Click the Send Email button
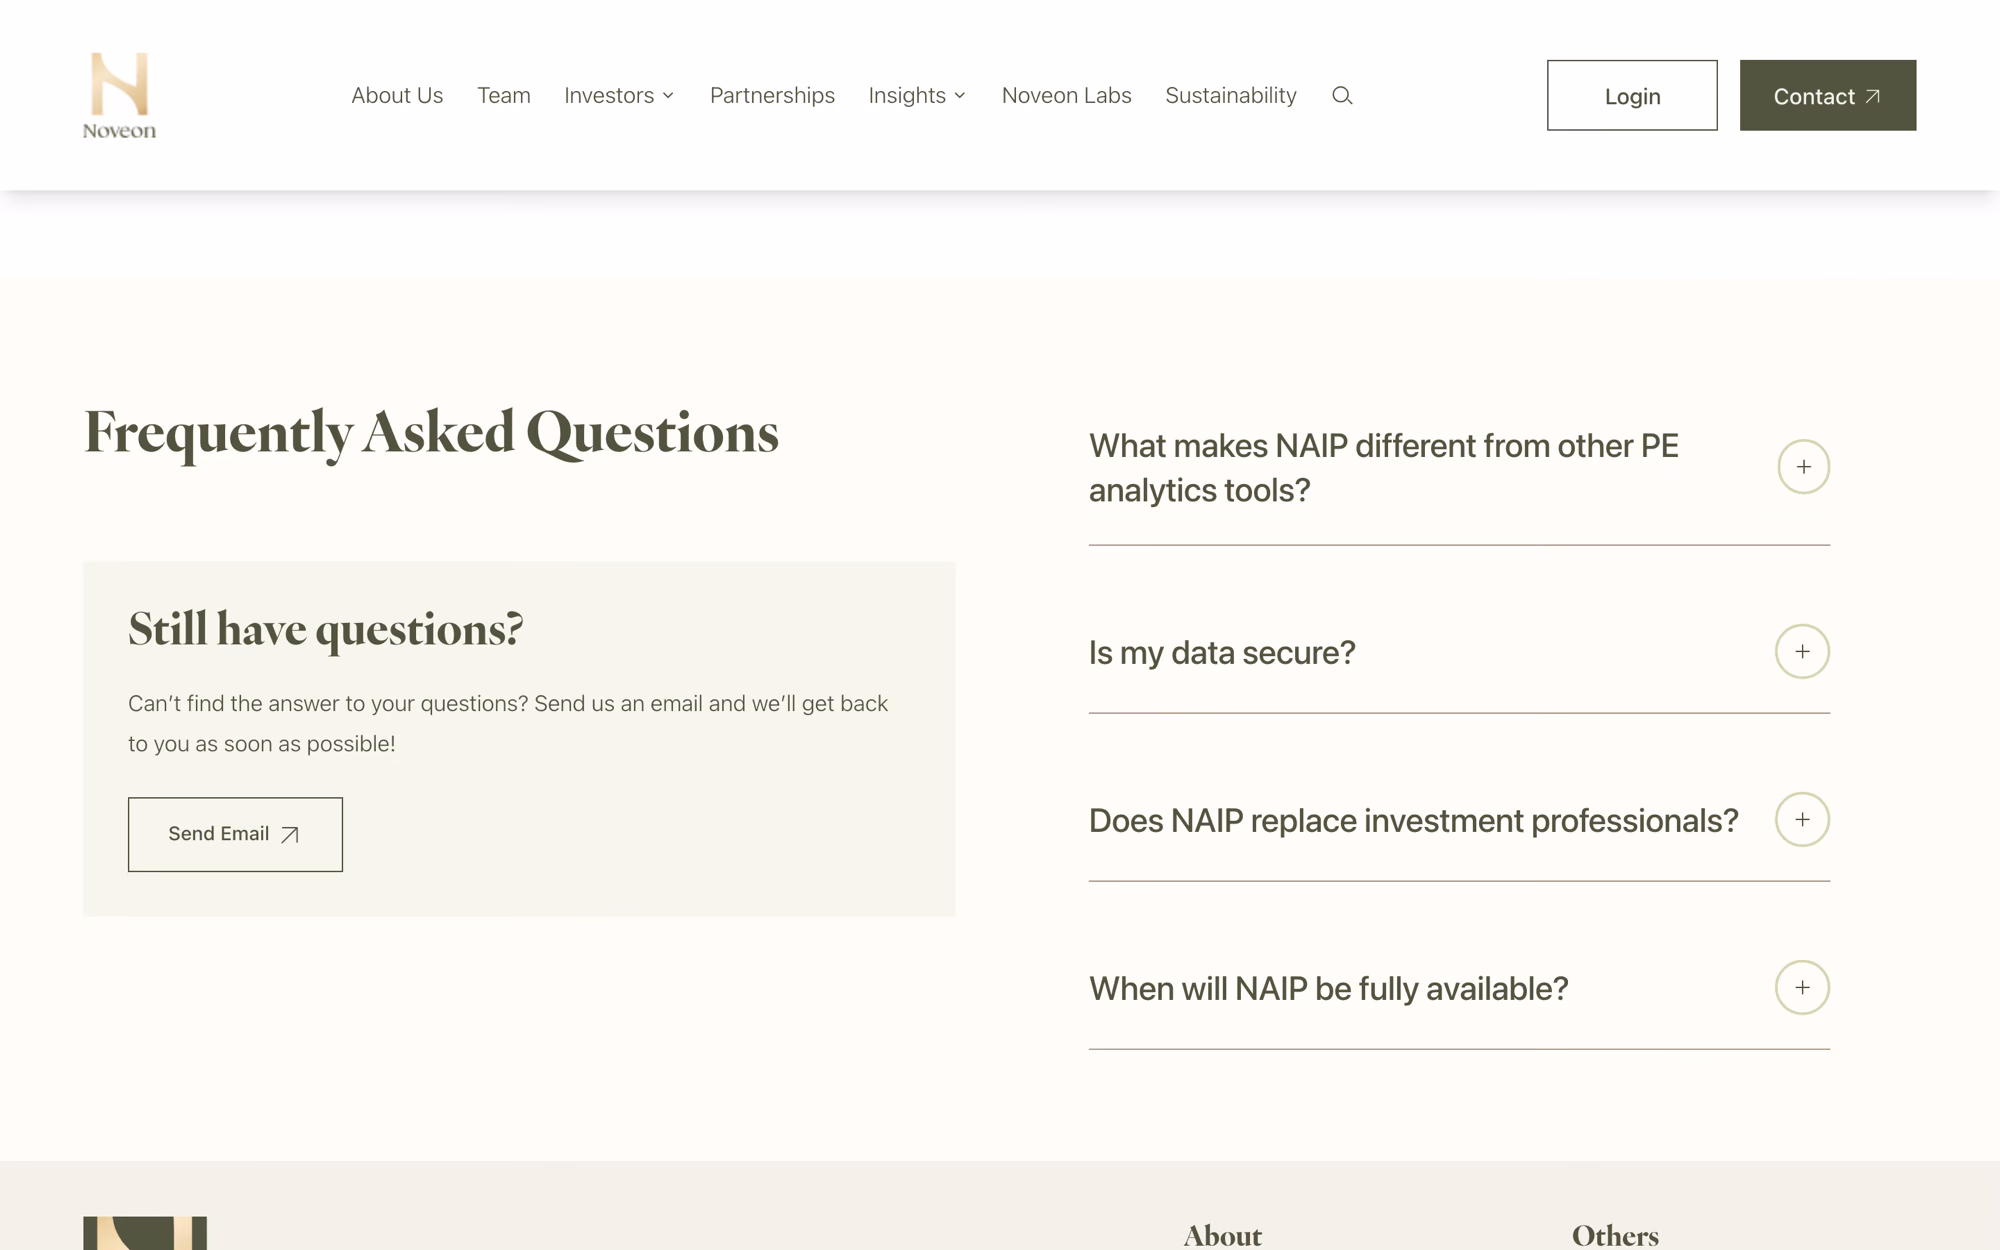2000x1250 pixels. [x=235, y=834]
